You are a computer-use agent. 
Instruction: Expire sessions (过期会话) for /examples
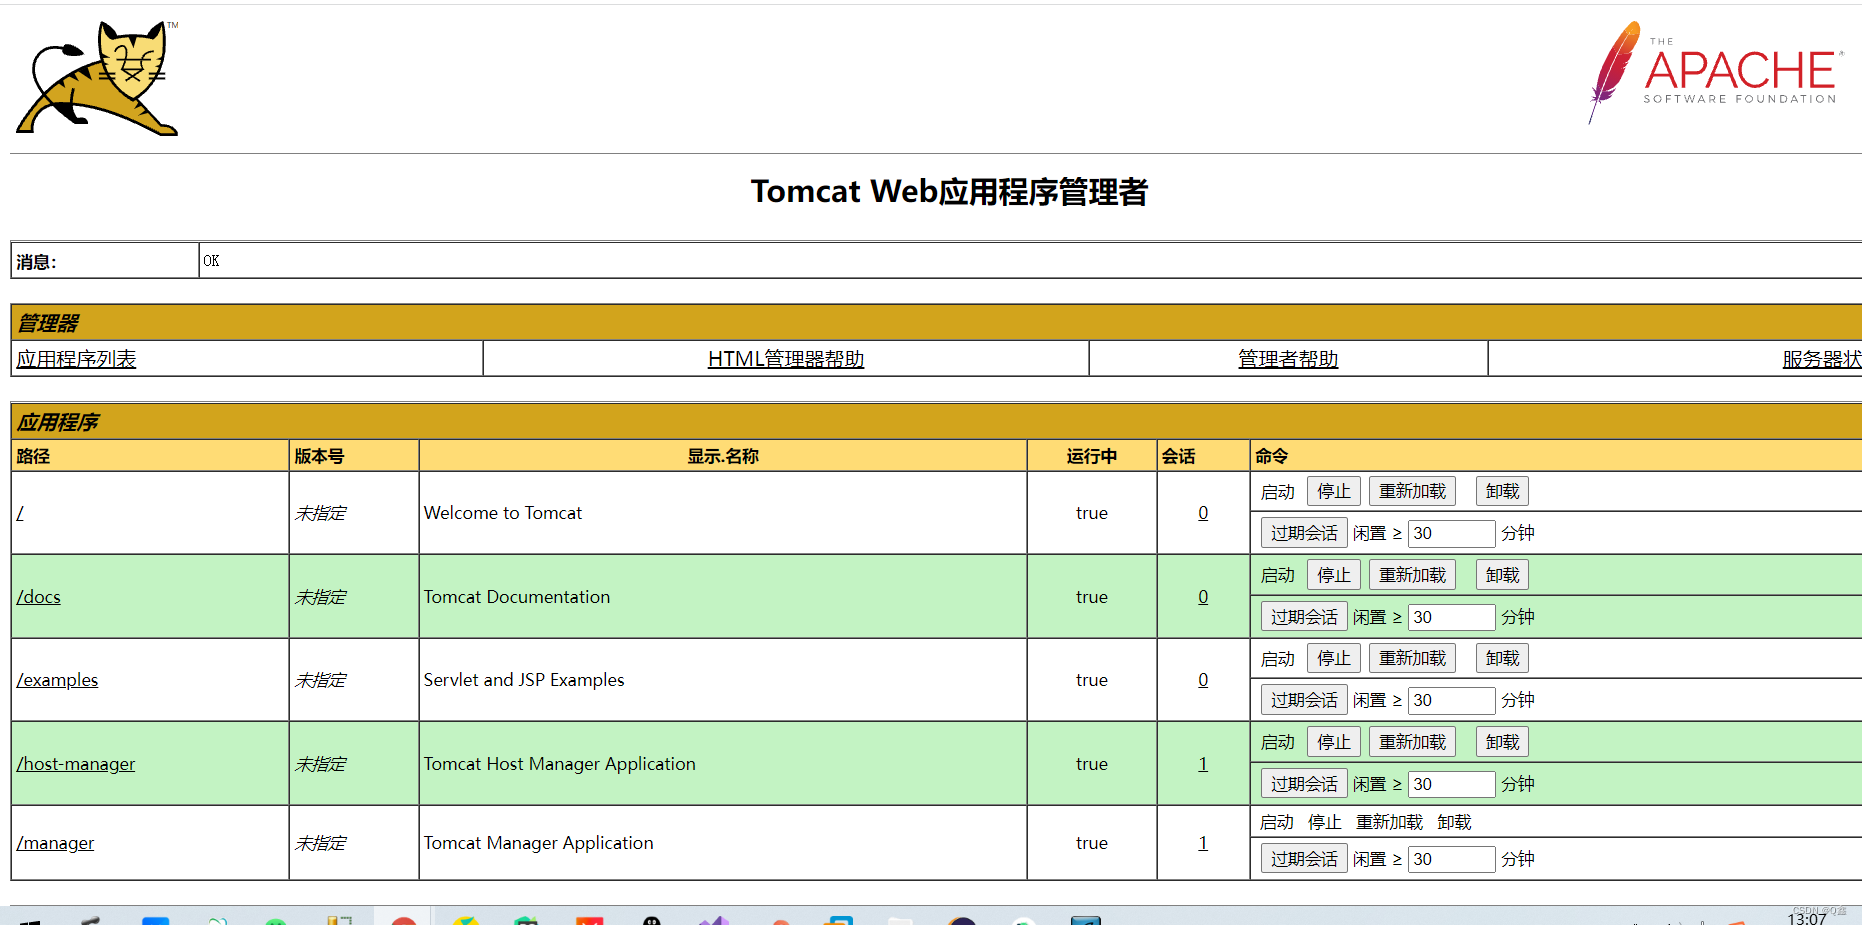click(x=1304, y=700)
